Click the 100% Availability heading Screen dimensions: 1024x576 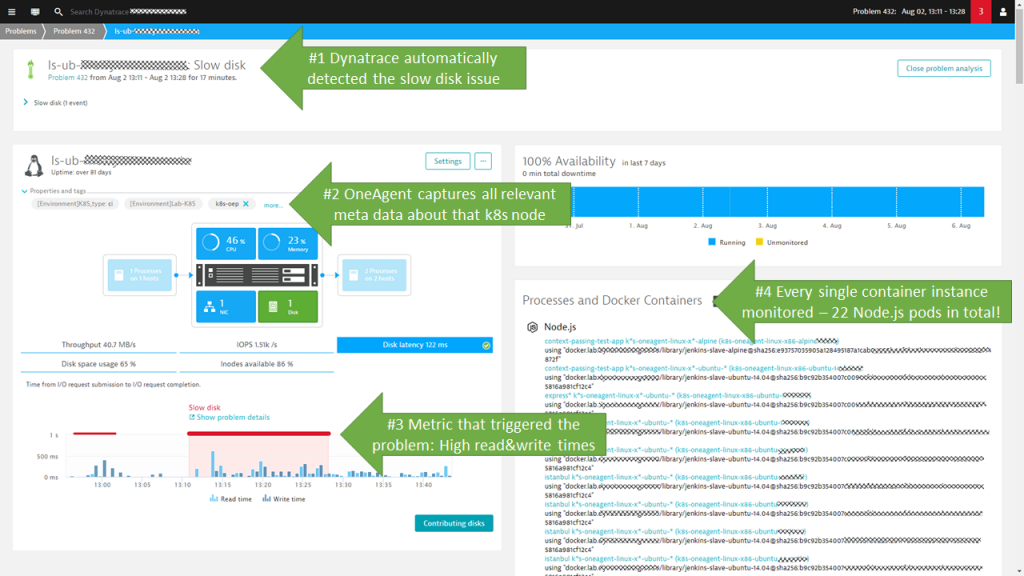point(569,161)
